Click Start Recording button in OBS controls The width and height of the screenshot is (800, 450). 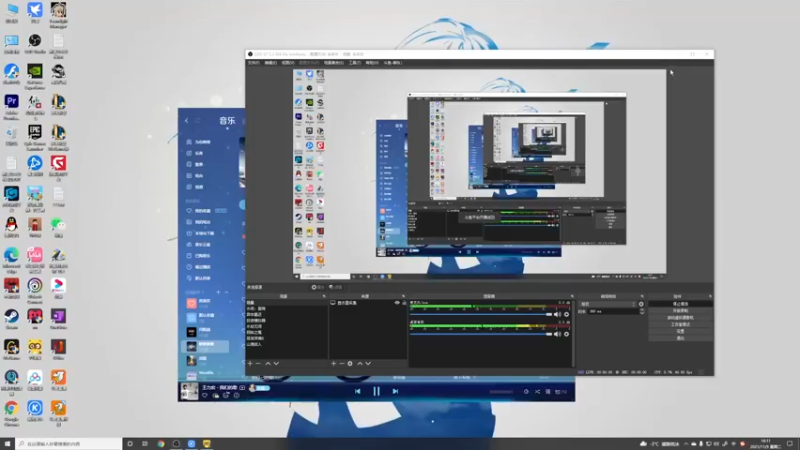click(x=681, y=311)
